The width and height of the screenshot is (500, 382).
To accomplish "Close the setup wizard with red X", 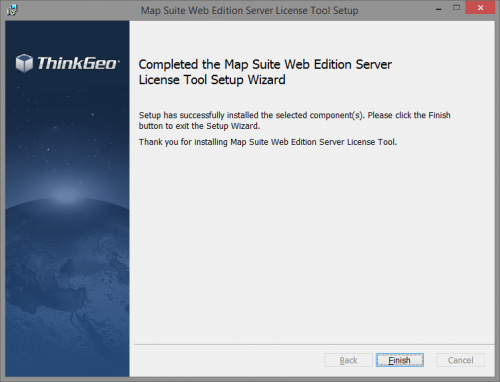I will 480,8.
